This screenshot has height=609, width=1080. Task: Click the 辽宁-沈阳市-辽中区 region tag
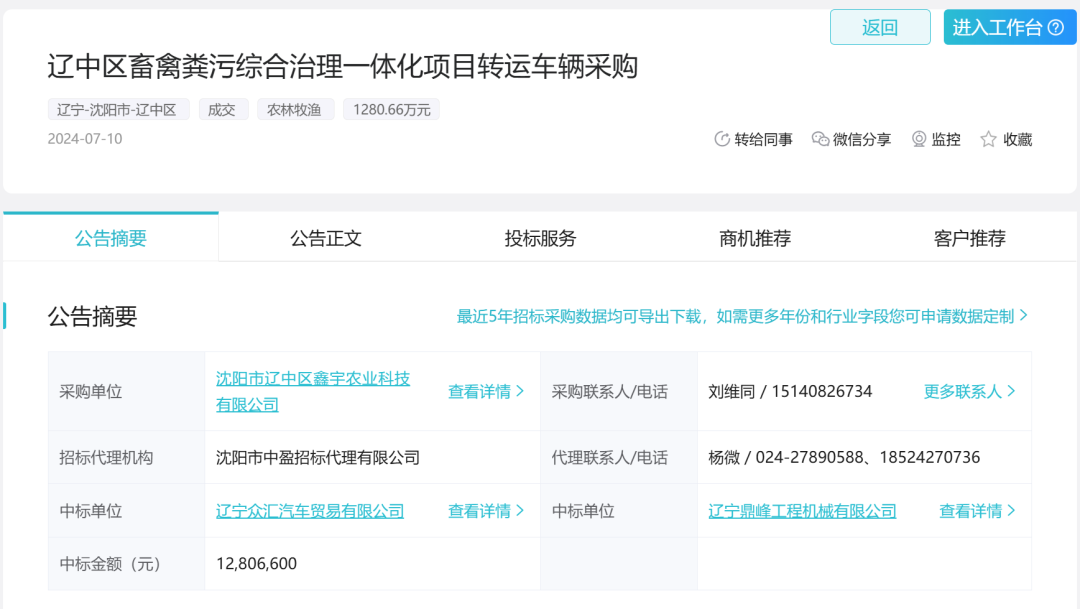pos(118,110)
